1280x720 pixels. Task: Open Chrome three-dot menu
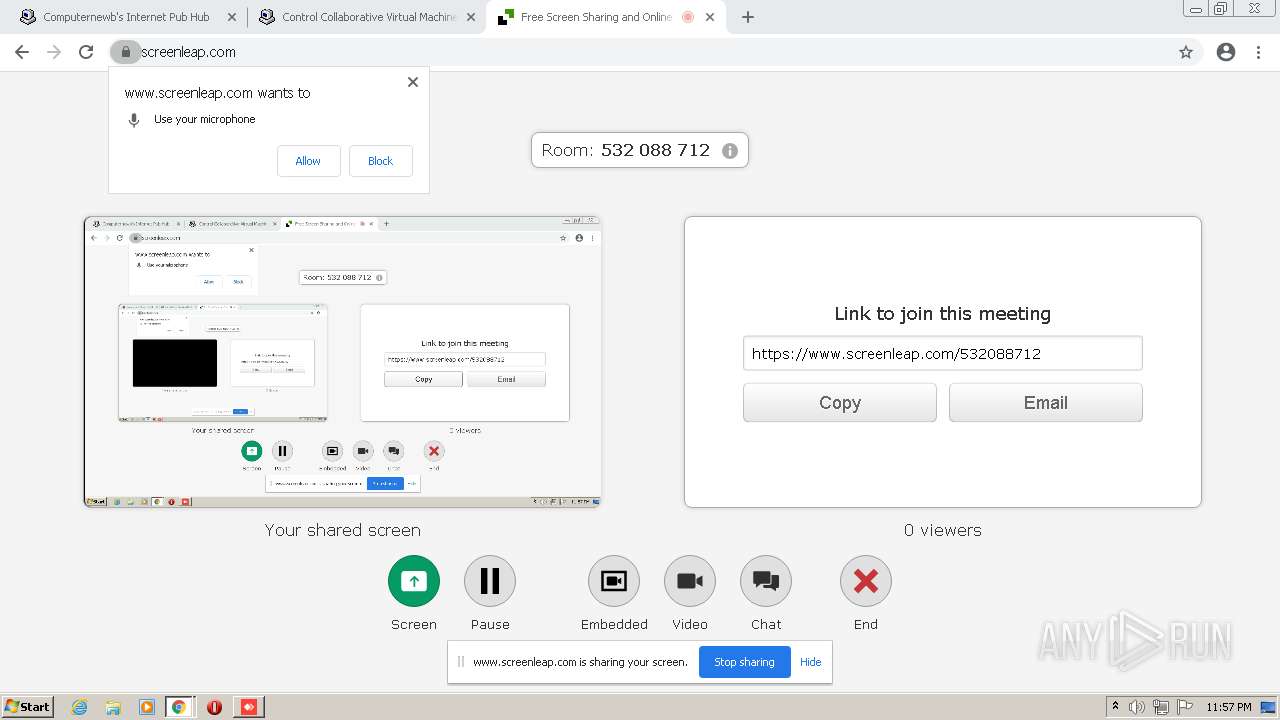(1259, 52)
